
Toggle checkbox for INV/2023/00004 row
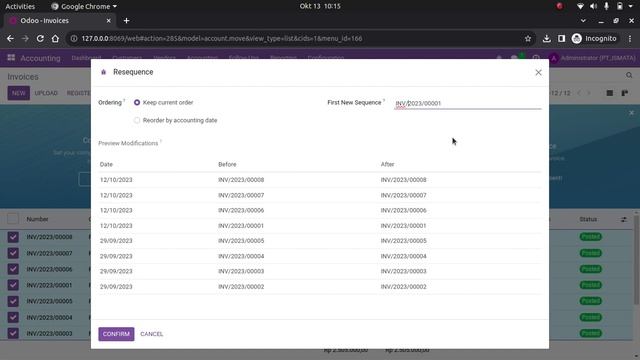pyautogui.click(x=13, y=317)
